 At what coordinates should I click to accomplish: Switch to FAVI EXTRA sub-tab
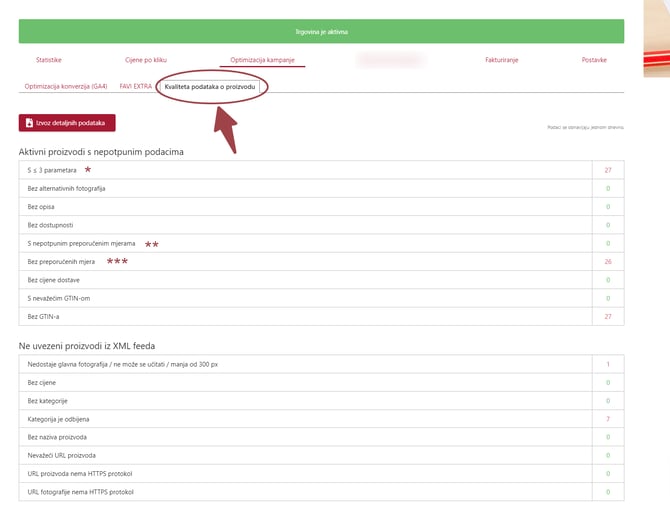[x=136, y=87]
